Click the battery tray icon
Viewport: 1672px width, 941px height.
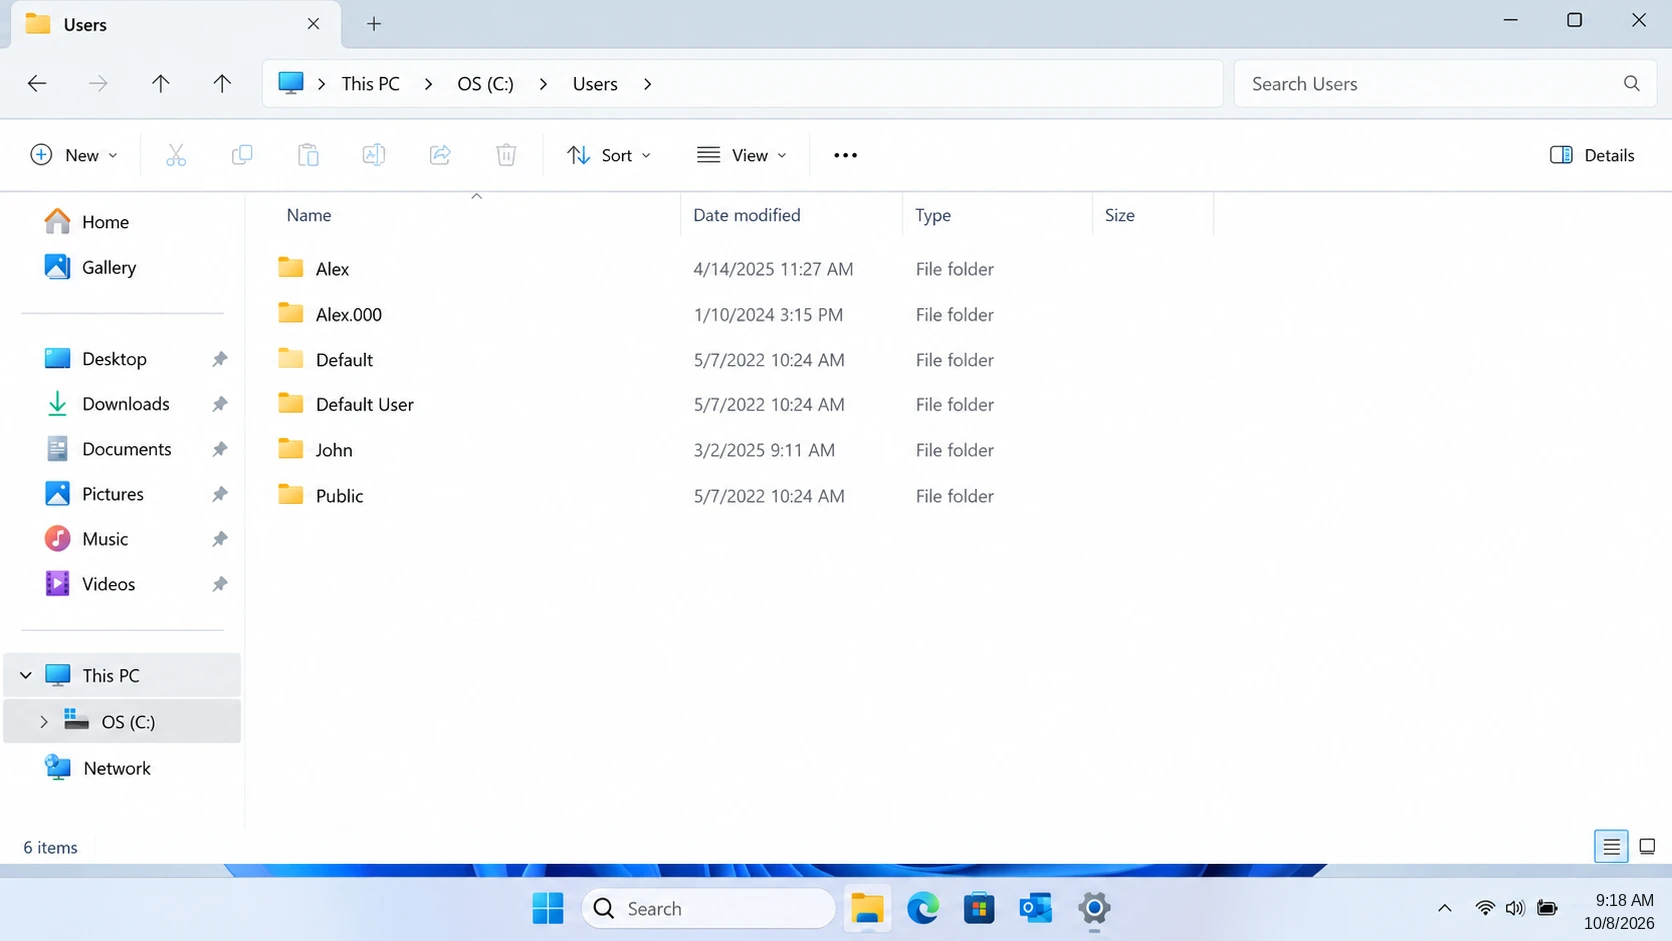(1547, 908)
